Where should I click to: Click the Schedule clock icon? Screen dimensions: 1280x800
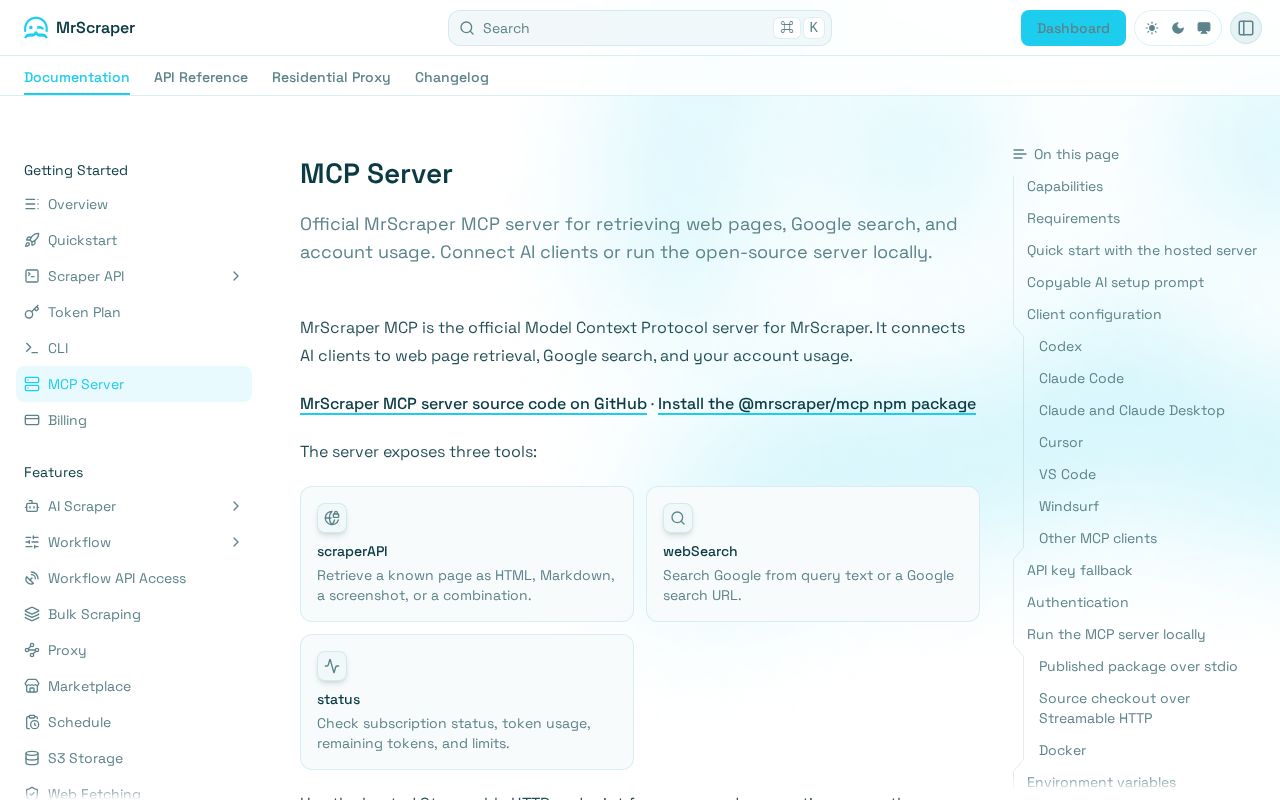click(x=32, y=722)
